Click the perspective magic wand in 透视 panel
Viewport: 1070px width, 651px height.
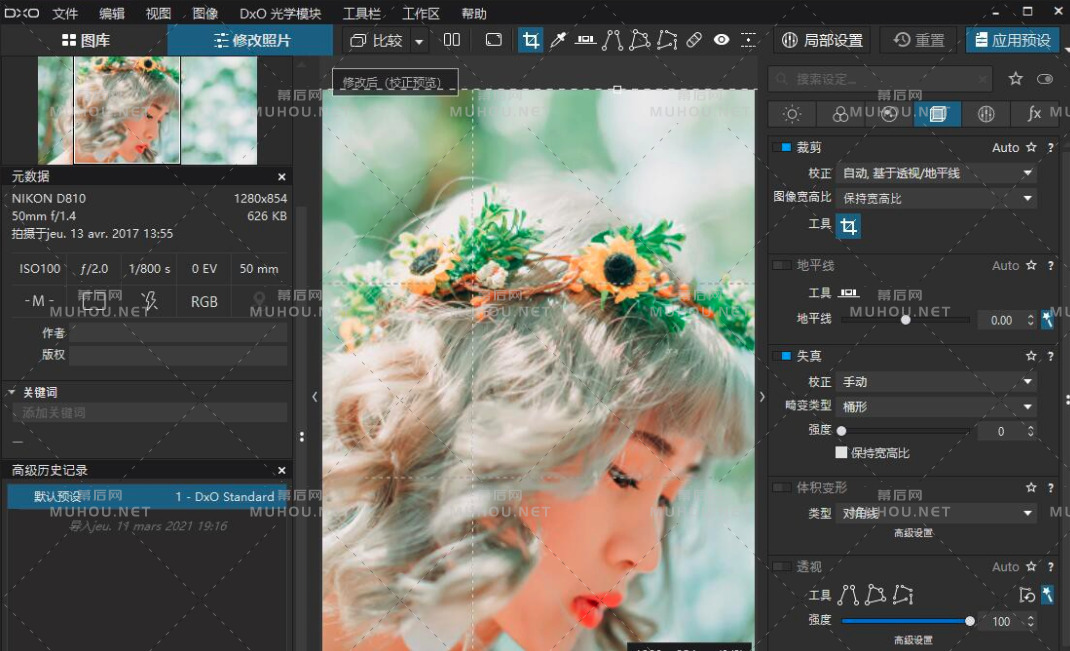(1047, 595)
